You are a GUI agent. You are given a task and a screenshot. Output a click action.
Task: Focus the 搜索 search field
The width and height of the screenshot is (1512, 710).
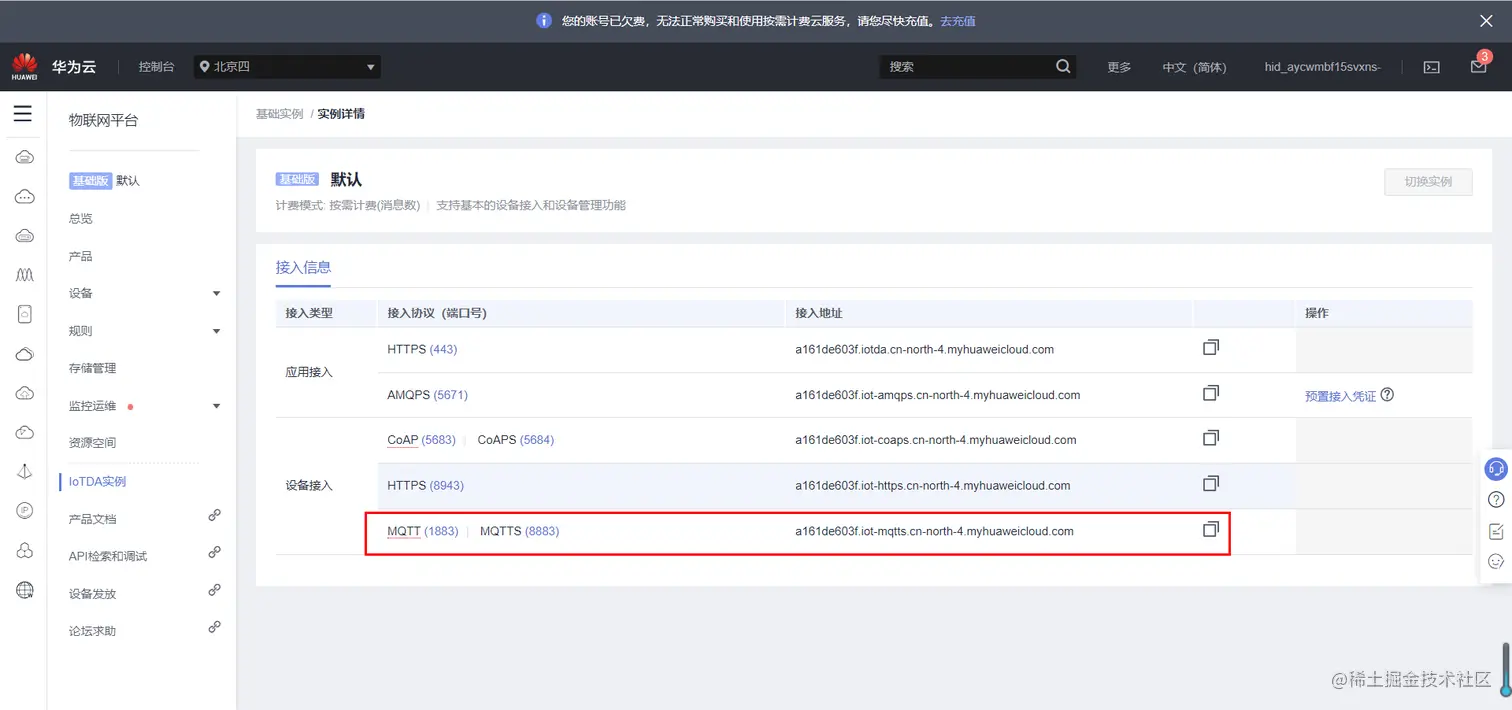pos(967,67)
